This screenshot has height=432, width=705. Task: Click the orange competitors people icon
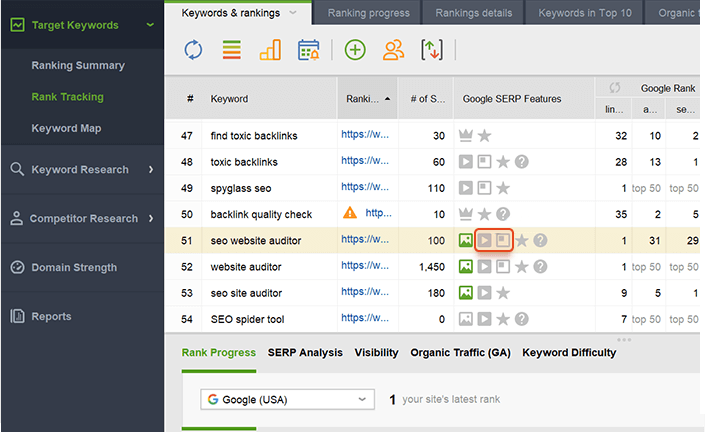point(393,49)
